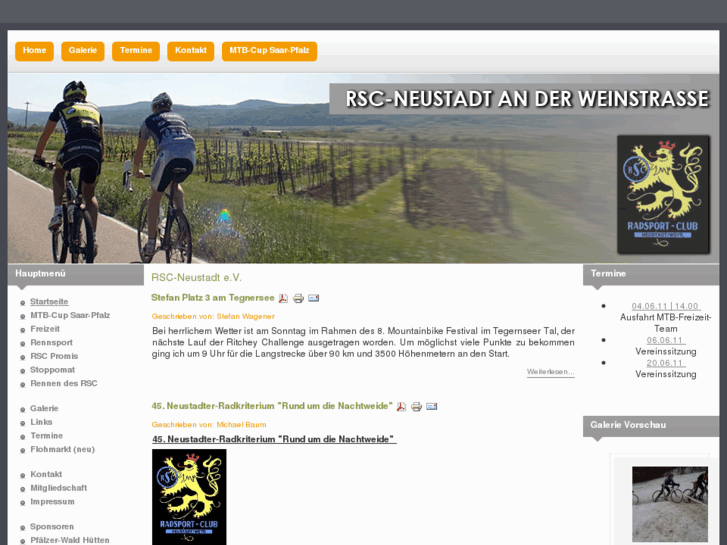Open Pfälzer-Wald Hütten in the Hauptmenü

(70, 540)
